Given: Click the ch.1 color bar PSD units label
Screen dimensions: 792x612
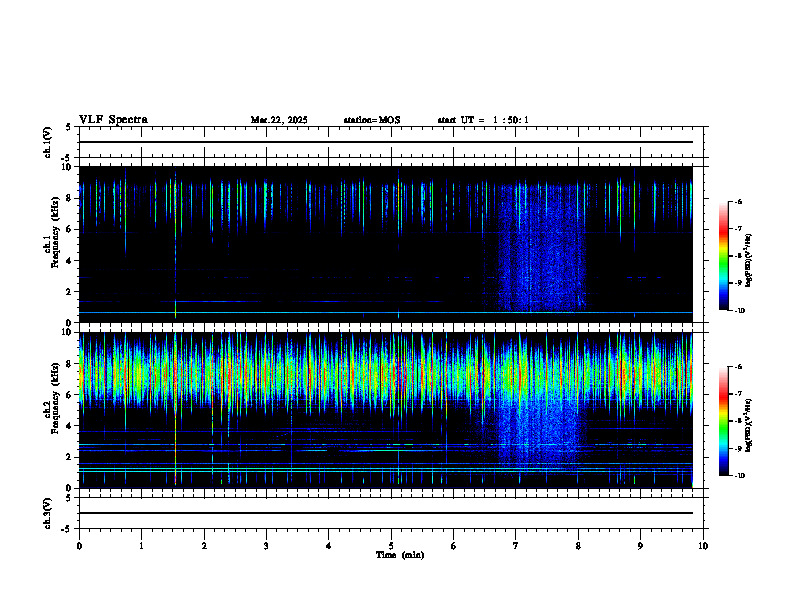Looking at the screenshot, I should click(749, 261).
